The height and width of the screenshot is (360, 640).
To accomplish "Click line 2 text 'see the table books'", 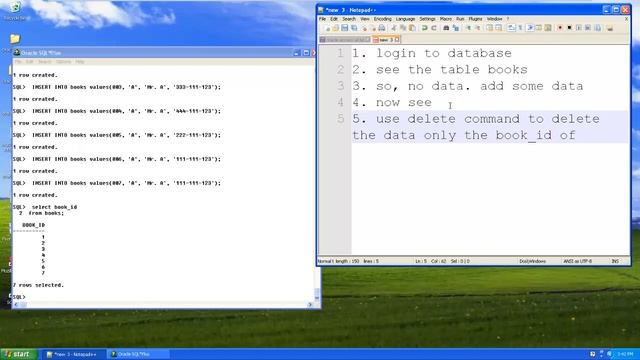I will click(x=452, y=69).
